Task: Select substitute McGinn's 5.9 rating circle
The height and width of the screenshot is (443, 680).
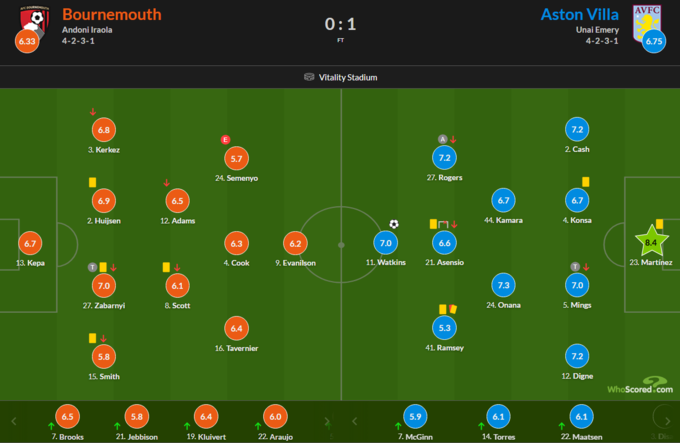Action: click(414, 417)
